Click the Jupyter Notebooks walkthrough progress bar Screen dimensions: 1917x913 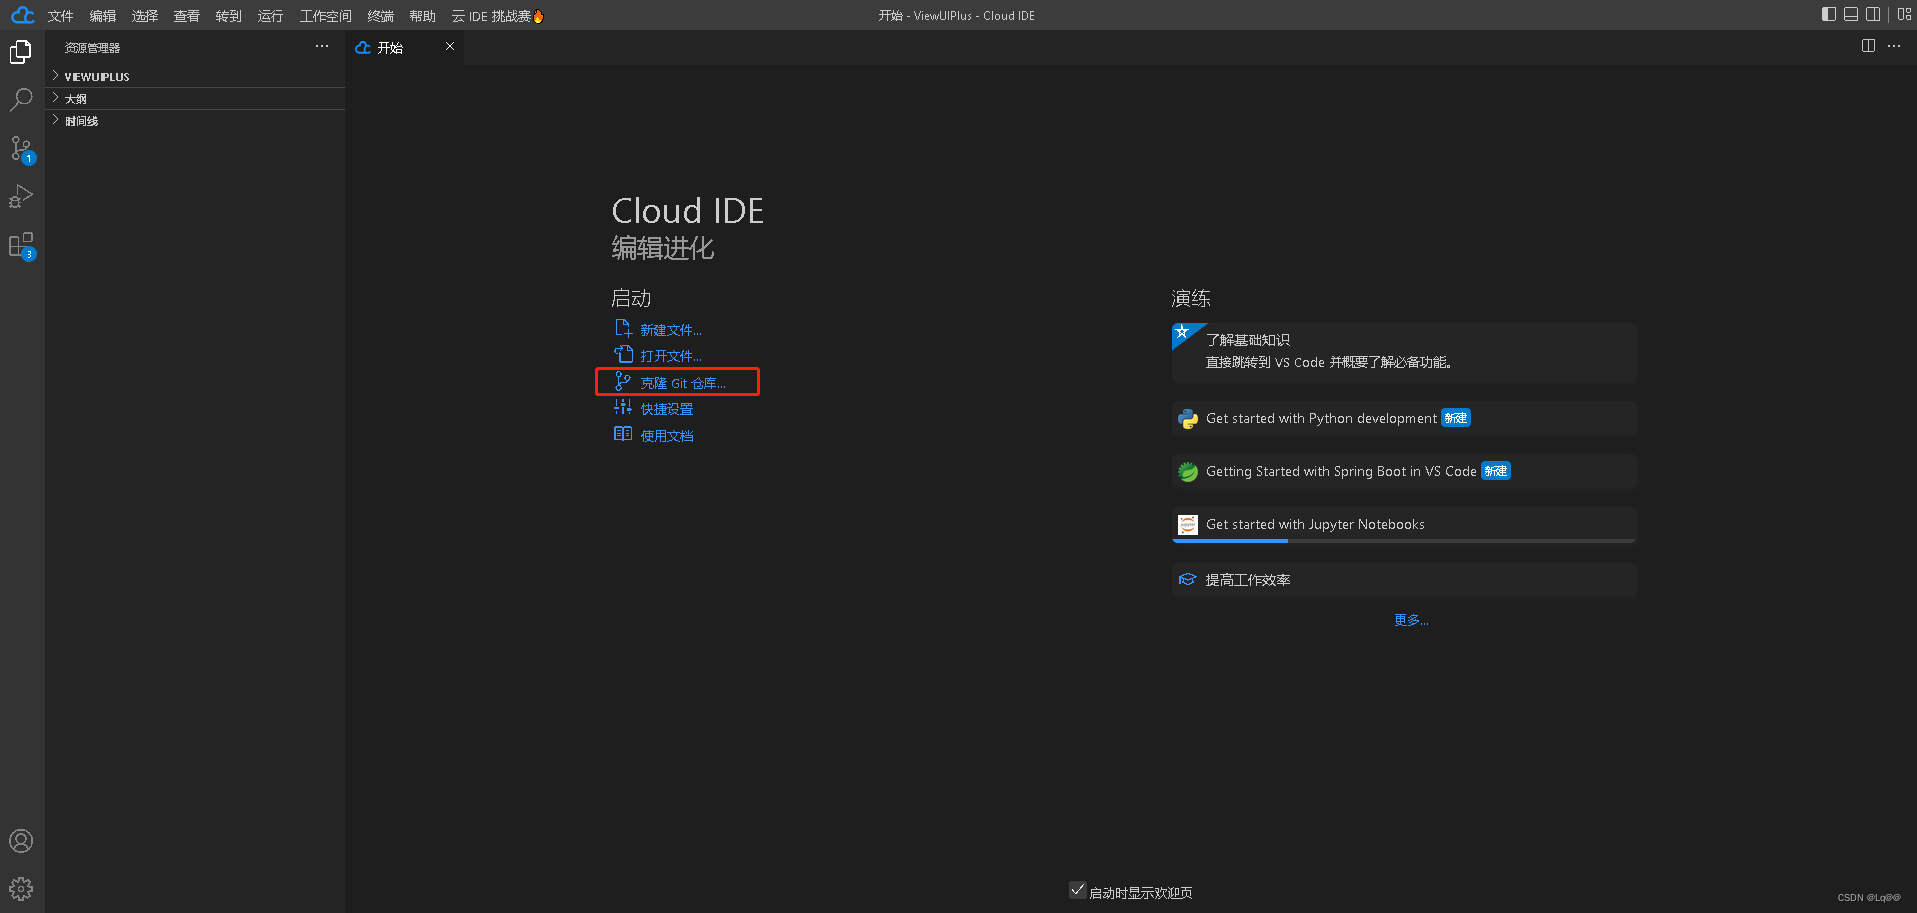pos(1404,541)
